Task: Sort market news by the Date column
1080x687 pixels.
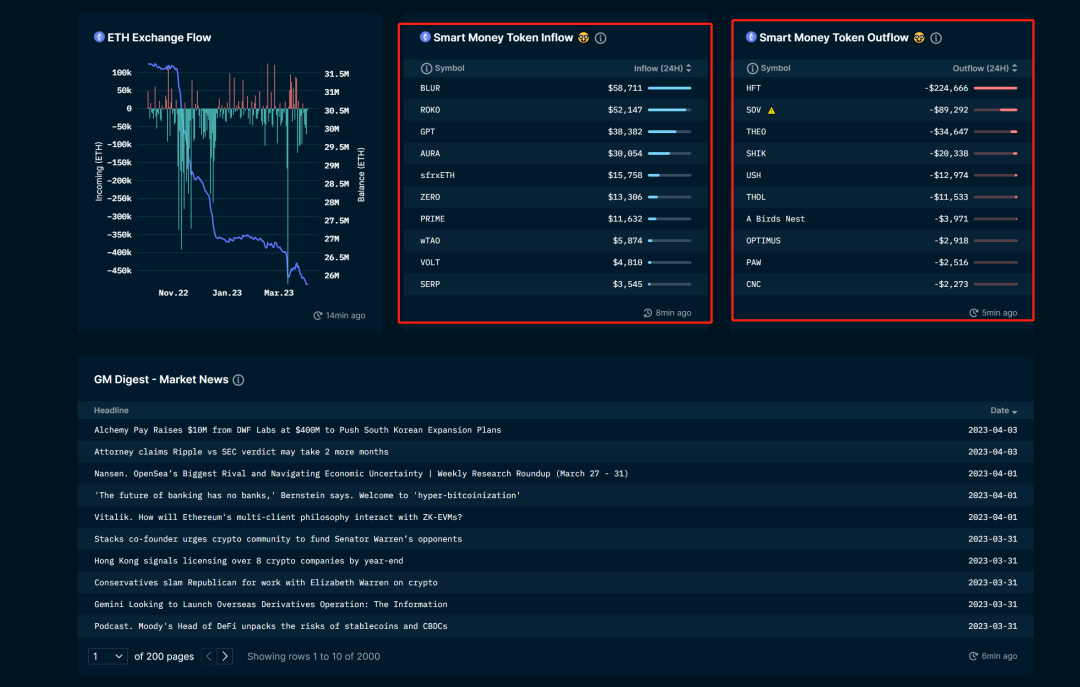Action: [1004, 411]
